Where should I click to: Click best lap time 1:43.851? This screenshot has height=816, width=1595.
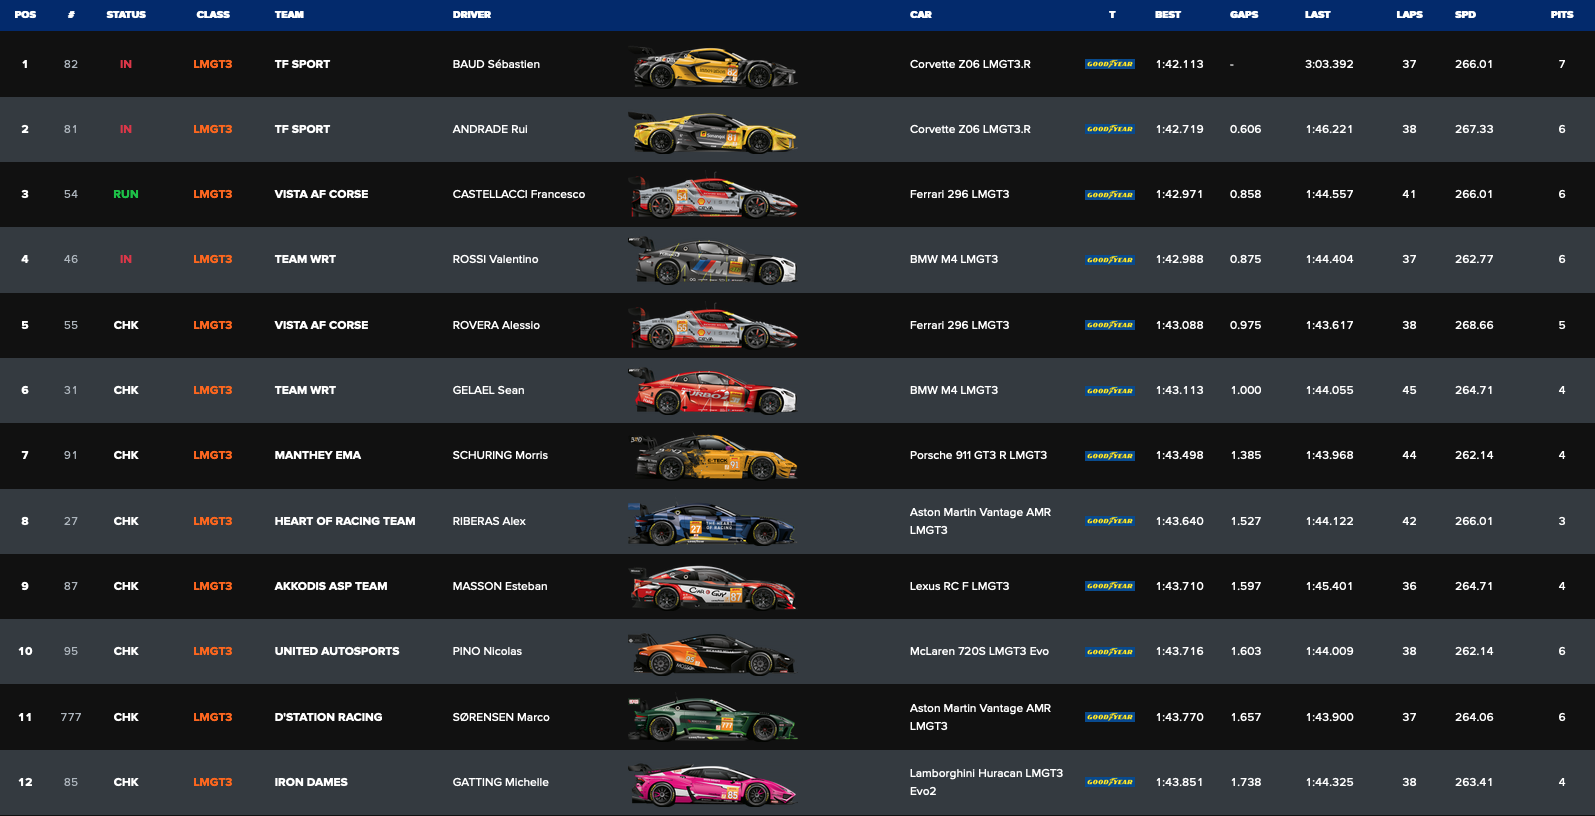coord(1180,782)
